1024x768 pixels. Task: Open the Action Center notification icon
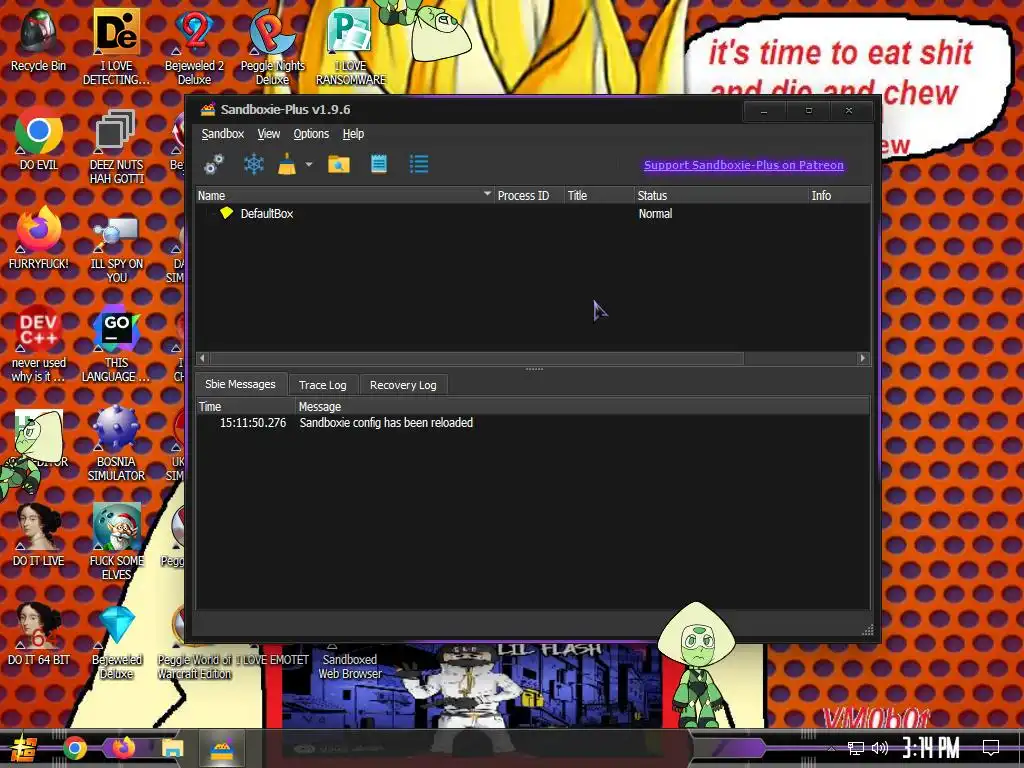(991, 748)
